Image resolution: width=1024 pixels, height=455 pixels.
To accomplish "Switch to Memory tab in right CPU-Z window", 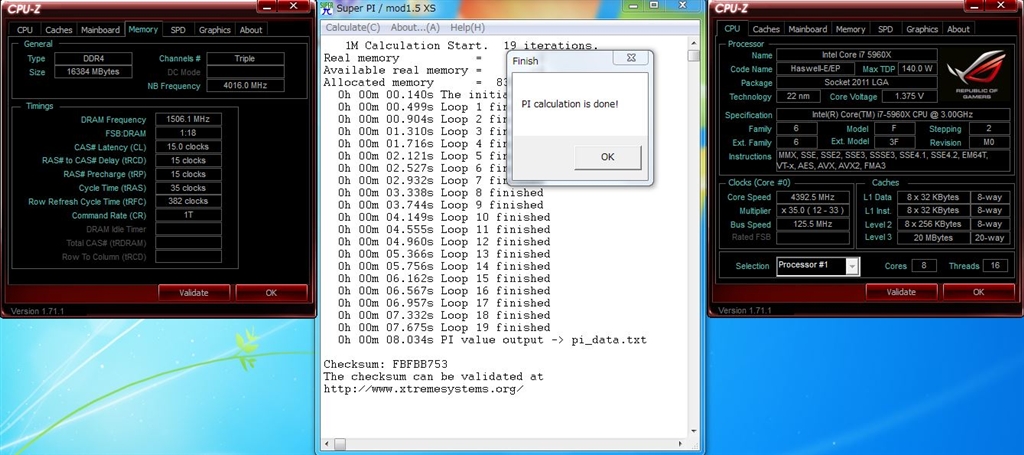I will click(x=850, y=29).
